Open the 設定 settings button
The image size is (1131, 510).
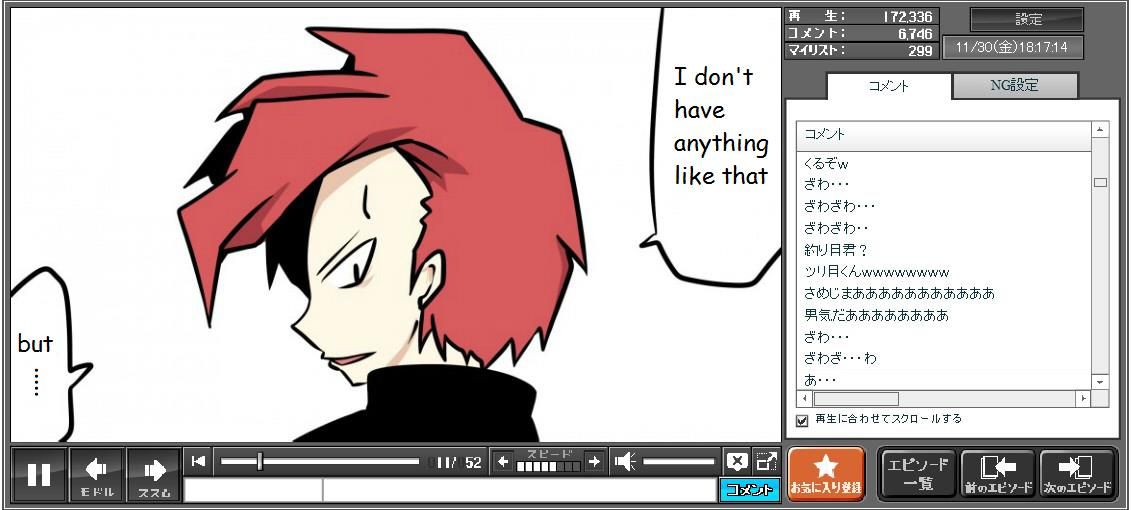click(1027, 19)
